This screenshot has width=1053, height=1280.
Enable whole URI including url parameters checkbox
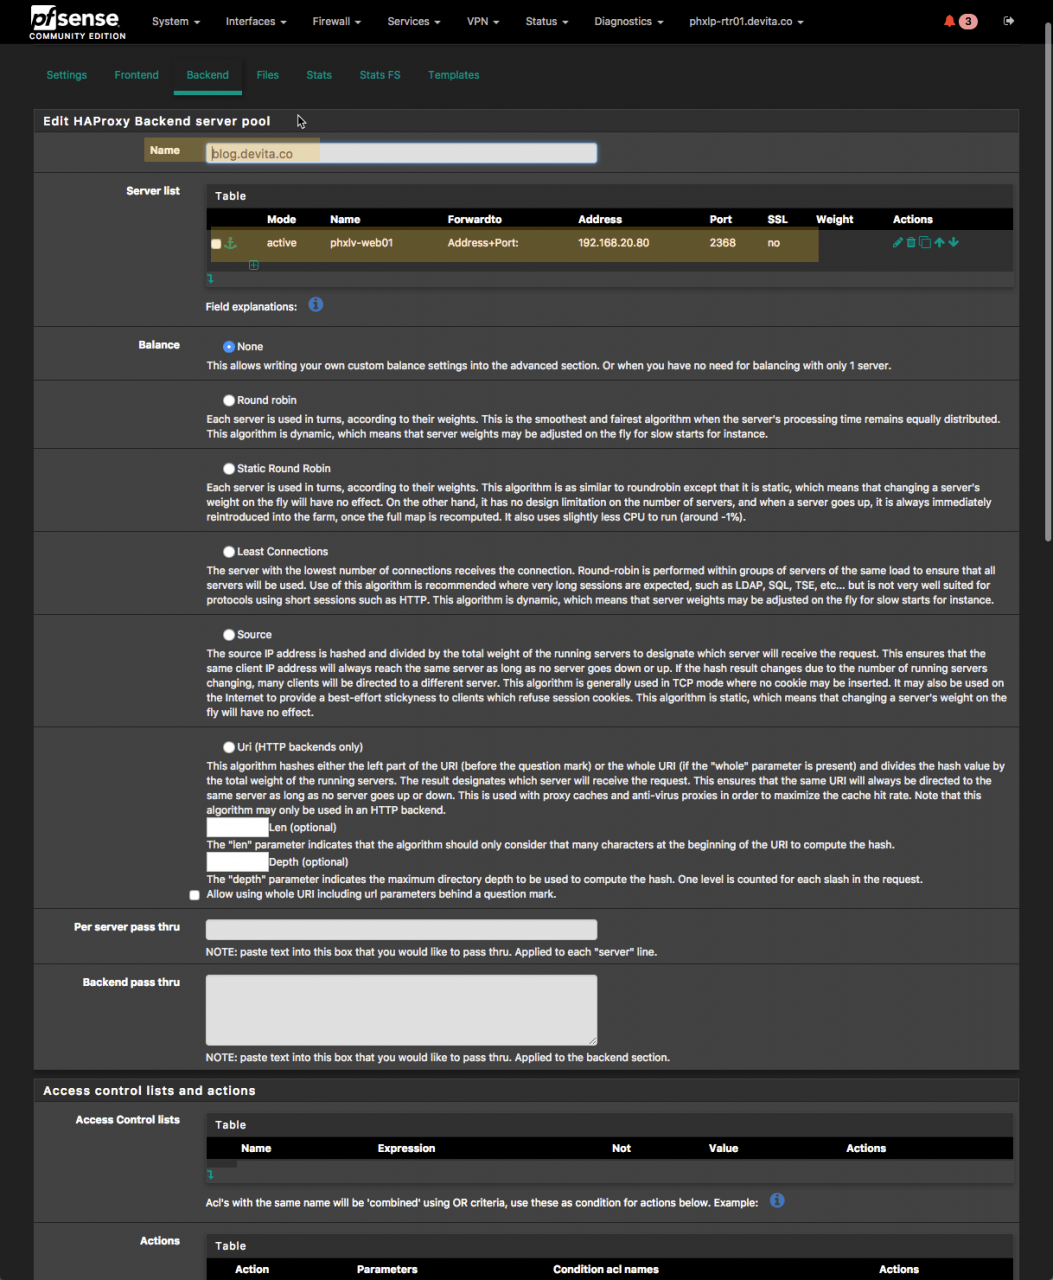(x=194, y=895)
